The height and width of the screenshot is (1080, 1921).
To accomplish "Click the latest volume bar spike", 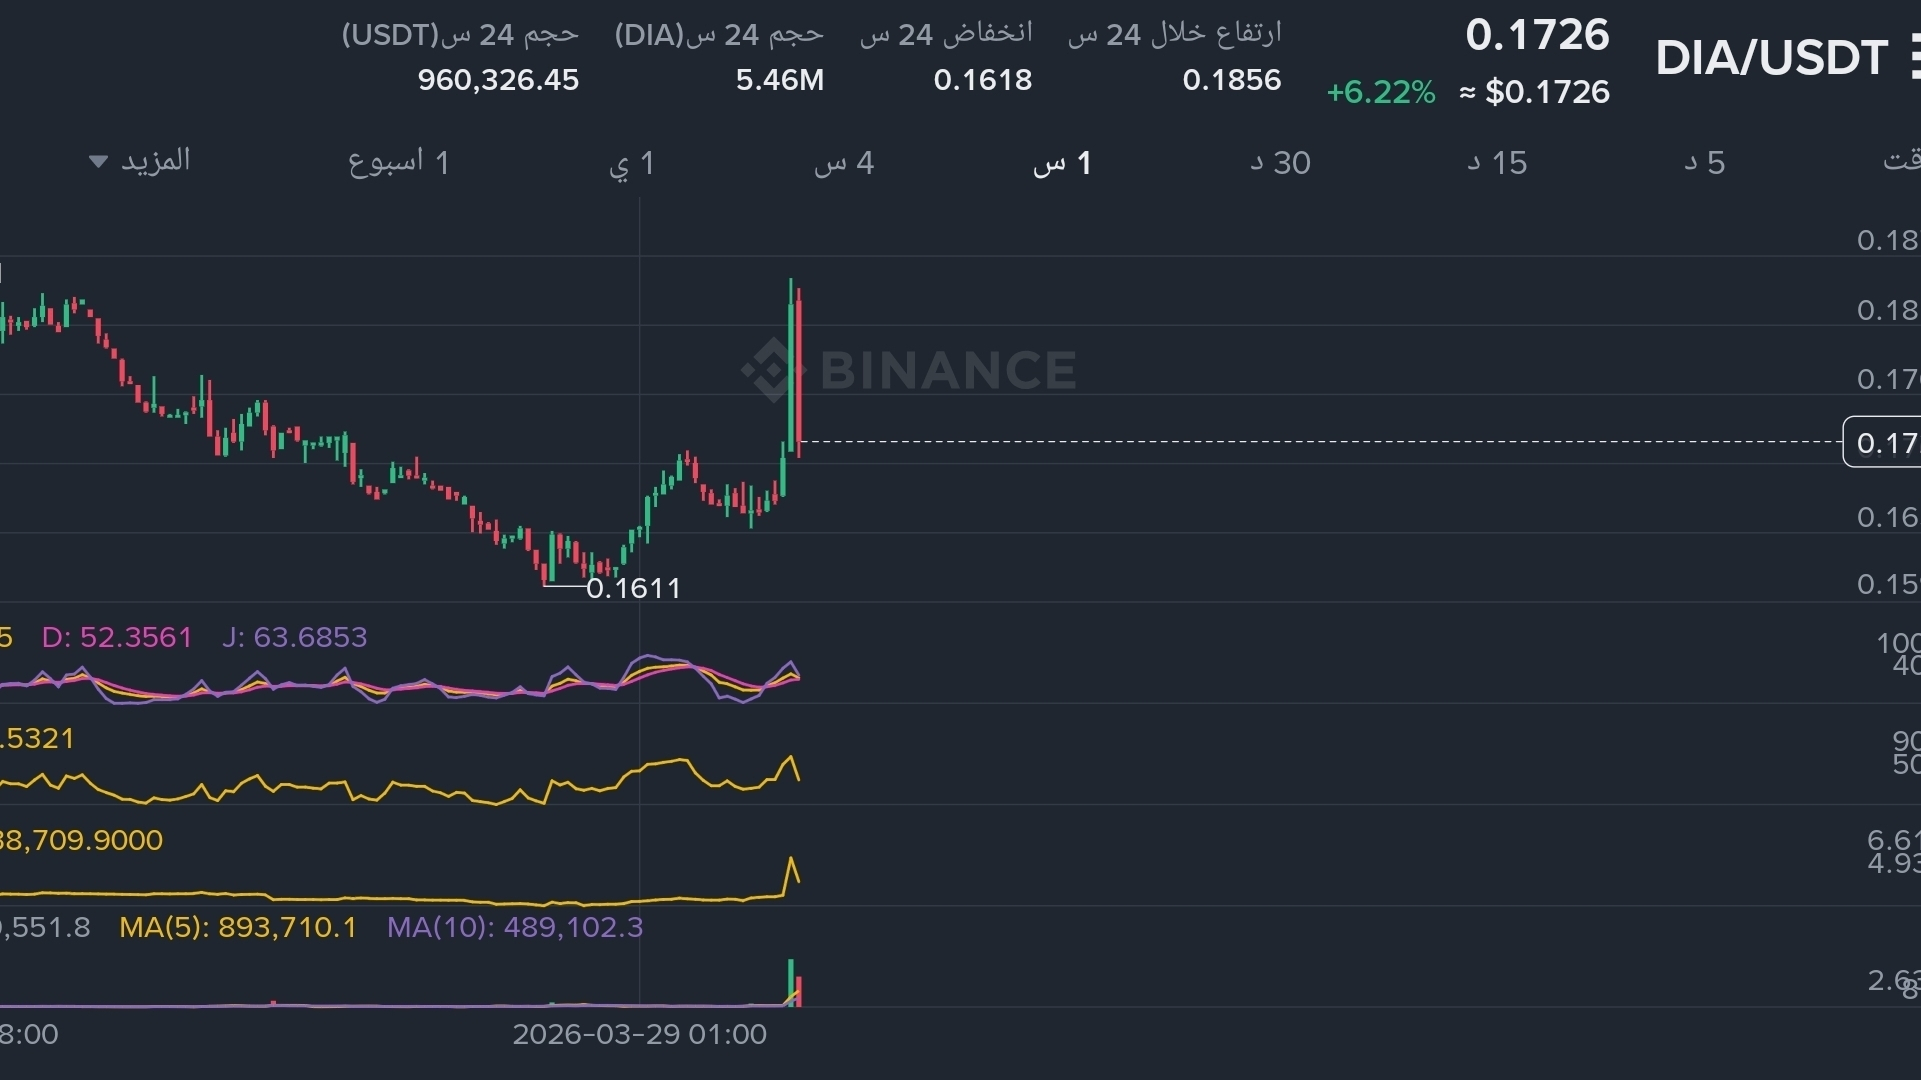I will coord(791,982).
